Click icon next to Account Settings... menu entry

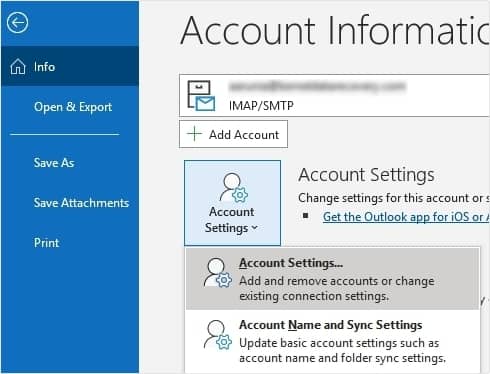(218, 272)
